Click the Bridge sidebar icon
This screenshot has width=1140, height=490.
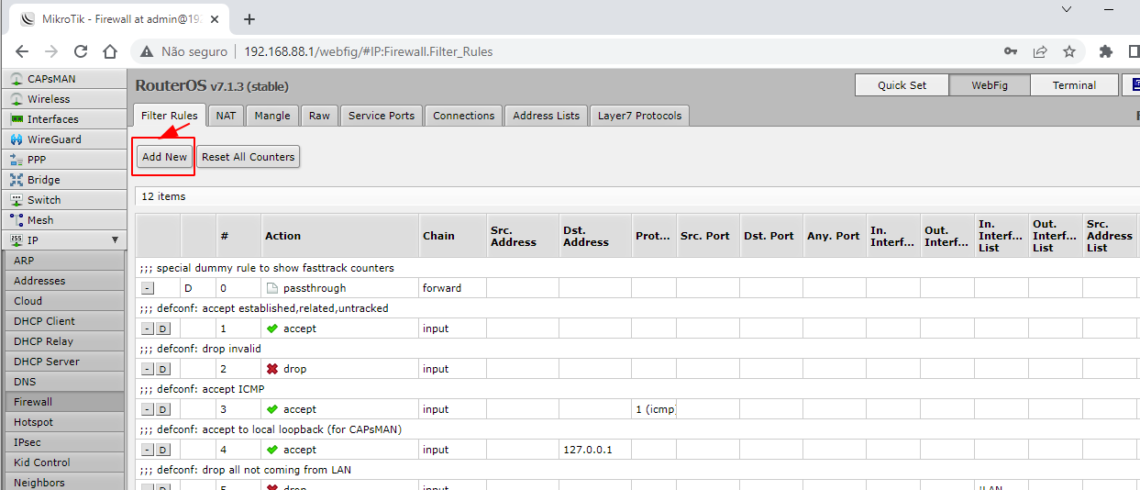pos(17,180)
